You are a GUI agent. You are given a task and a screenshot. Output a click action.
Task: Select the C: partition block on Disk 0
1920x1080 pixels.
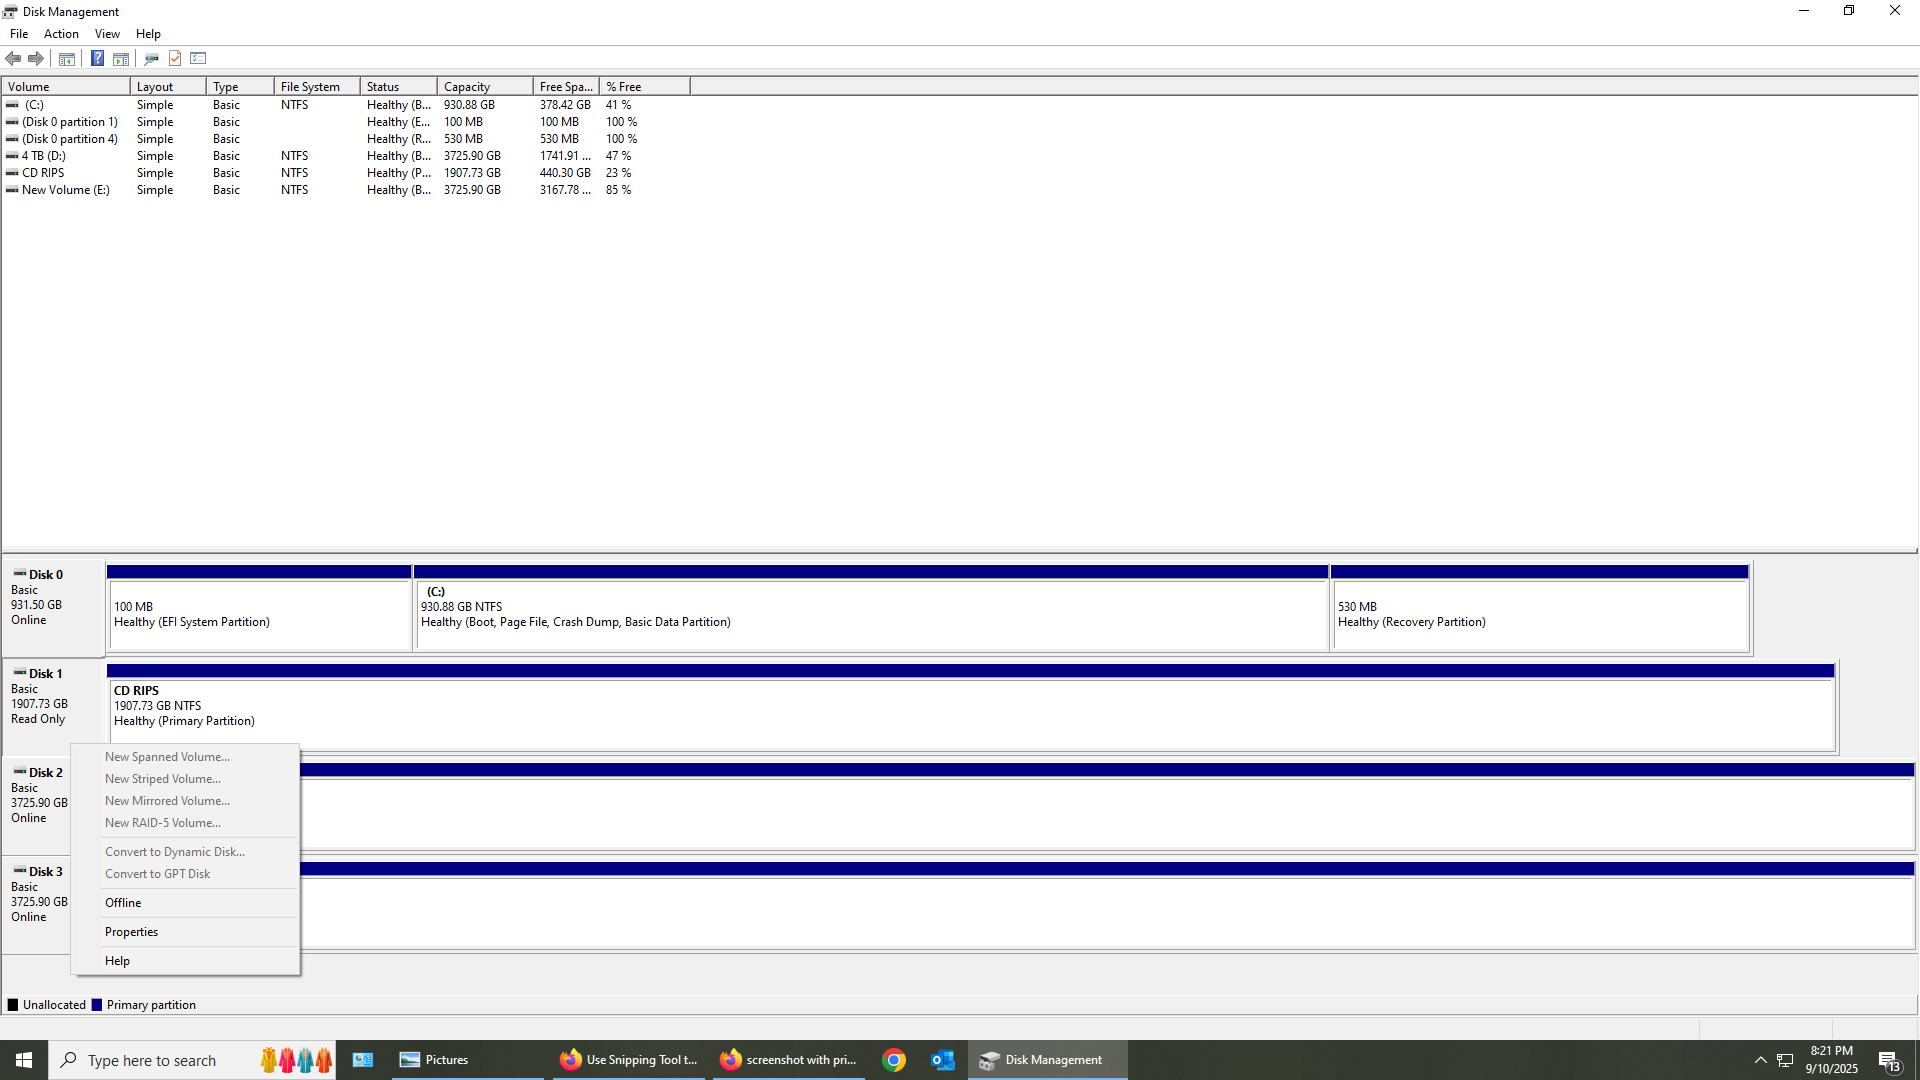click(870, 608)
